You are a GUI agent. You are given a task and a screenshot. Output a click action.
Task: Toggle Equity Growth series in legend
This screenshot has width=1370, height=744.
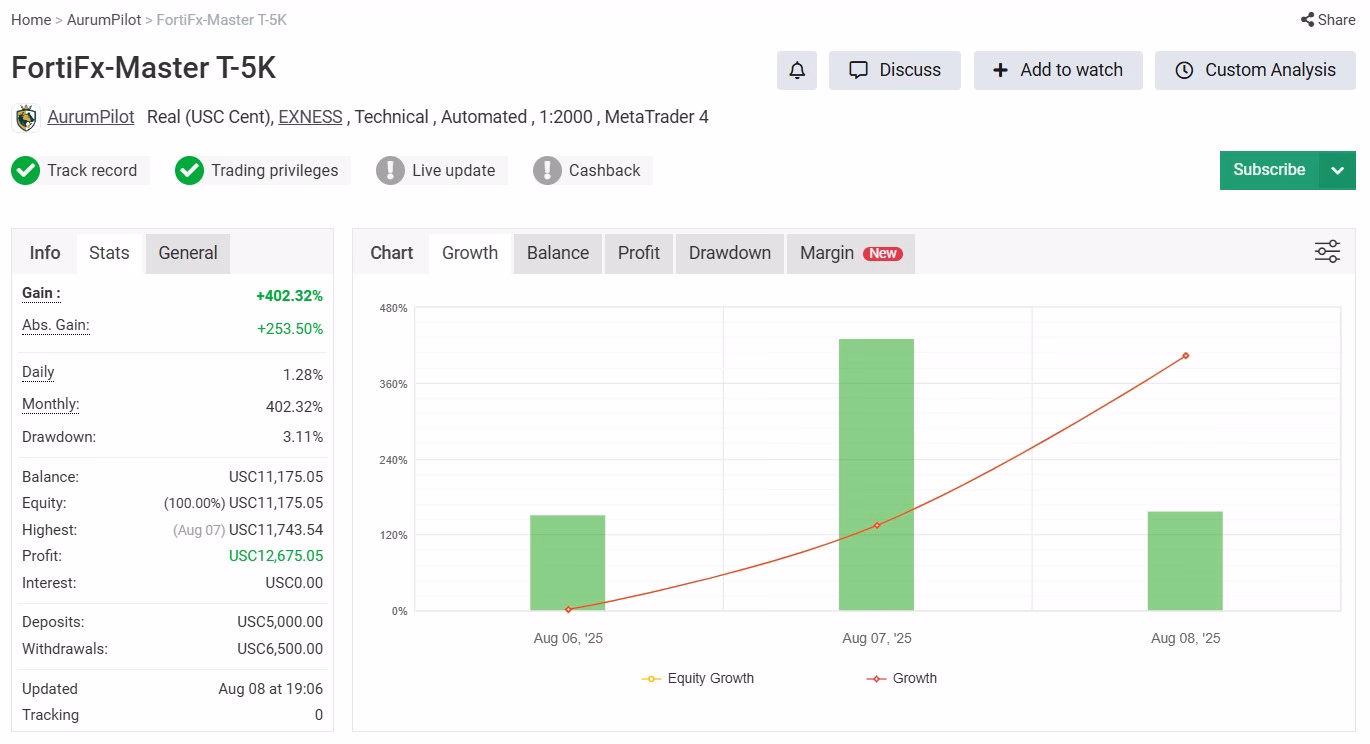click(698, 679)
